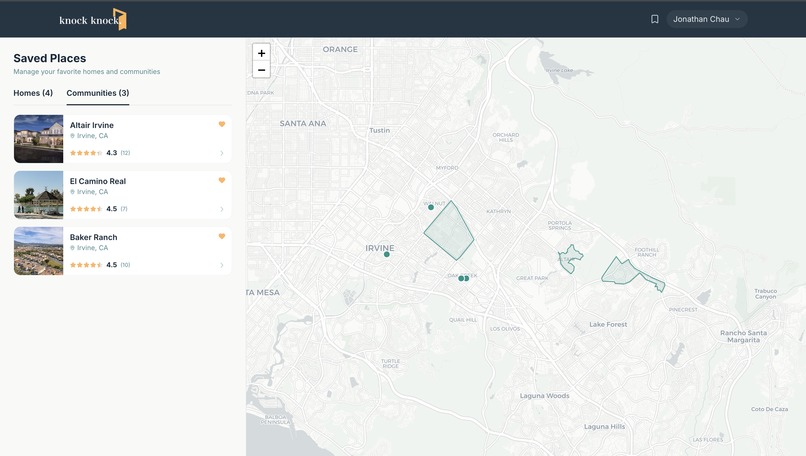Select the Altair community outline on map
This screenshot has width=806, height=456.
click(571, 258)
